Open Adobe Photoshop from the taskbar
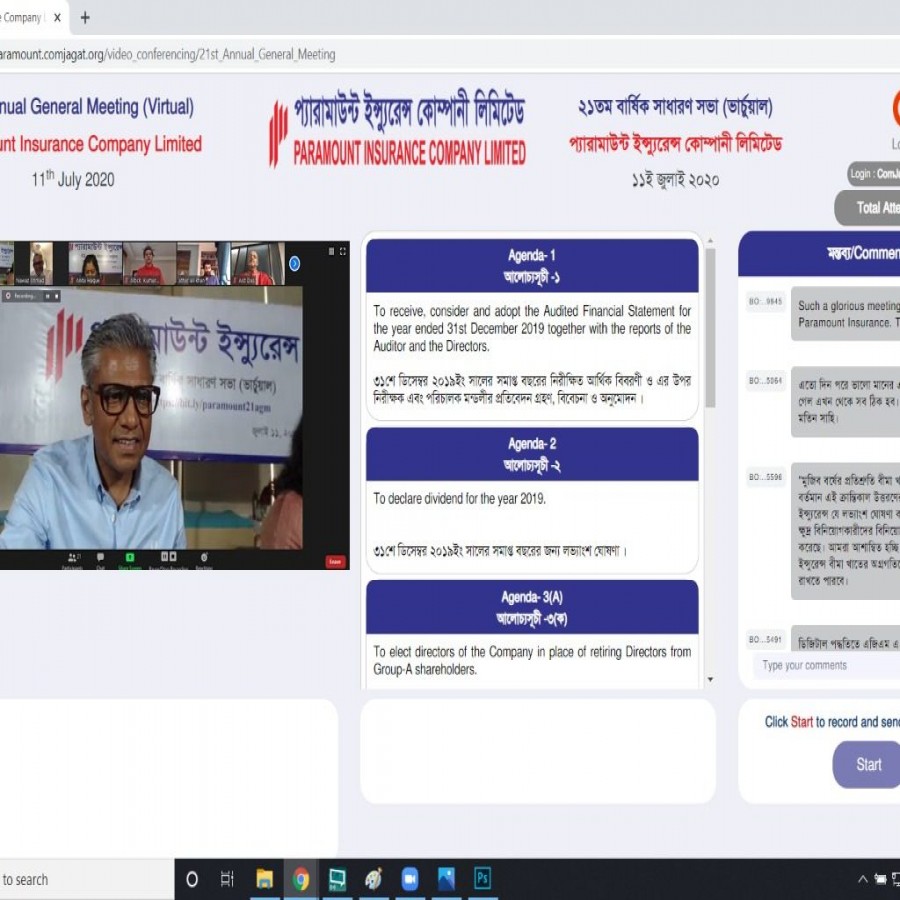This screenshot has height=900, width=900. click(482, 879)
